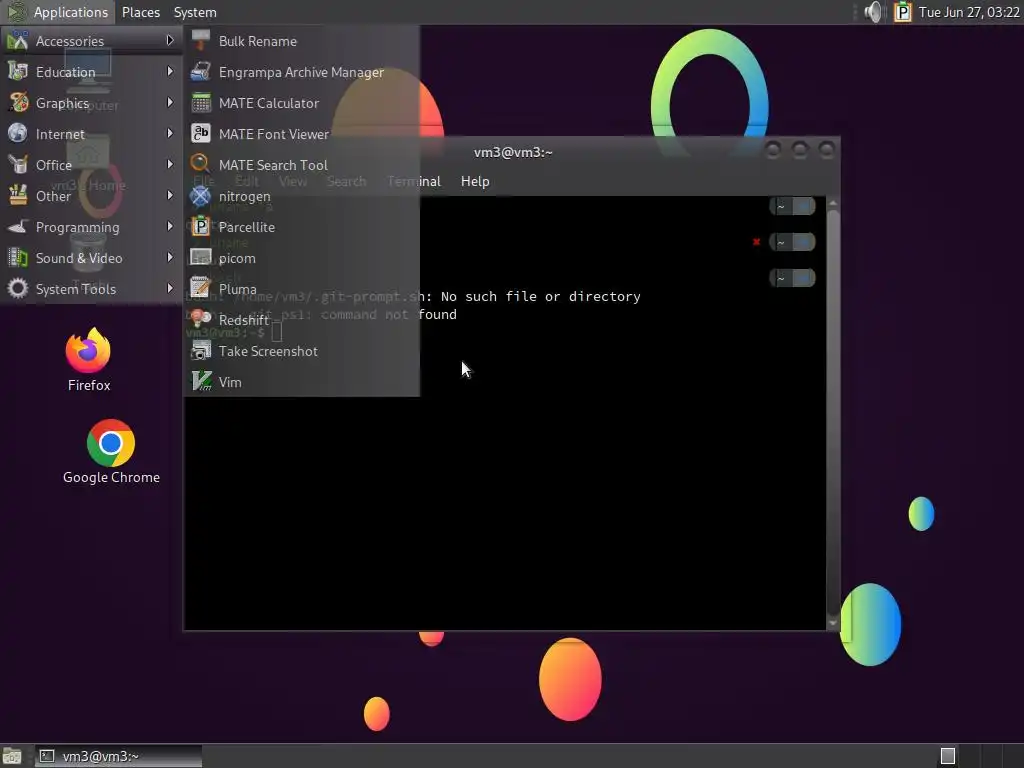Click the Take Screenshot camera icon
This screenshot has width=1024, height=768.
pyautogui.click(x=200, y=350)
